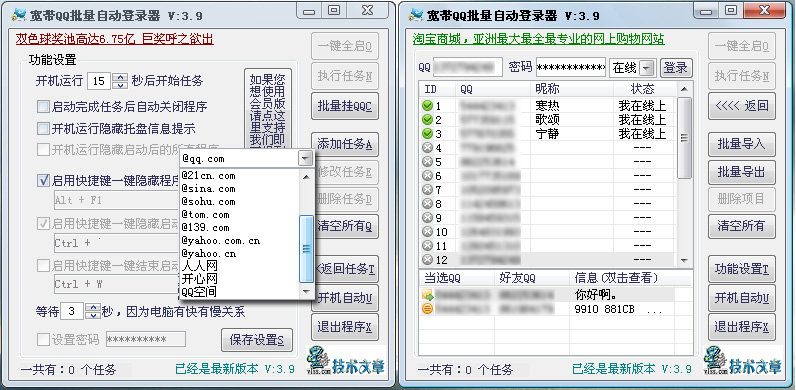Click 清空所有Q button in left window

click(346, 226)
